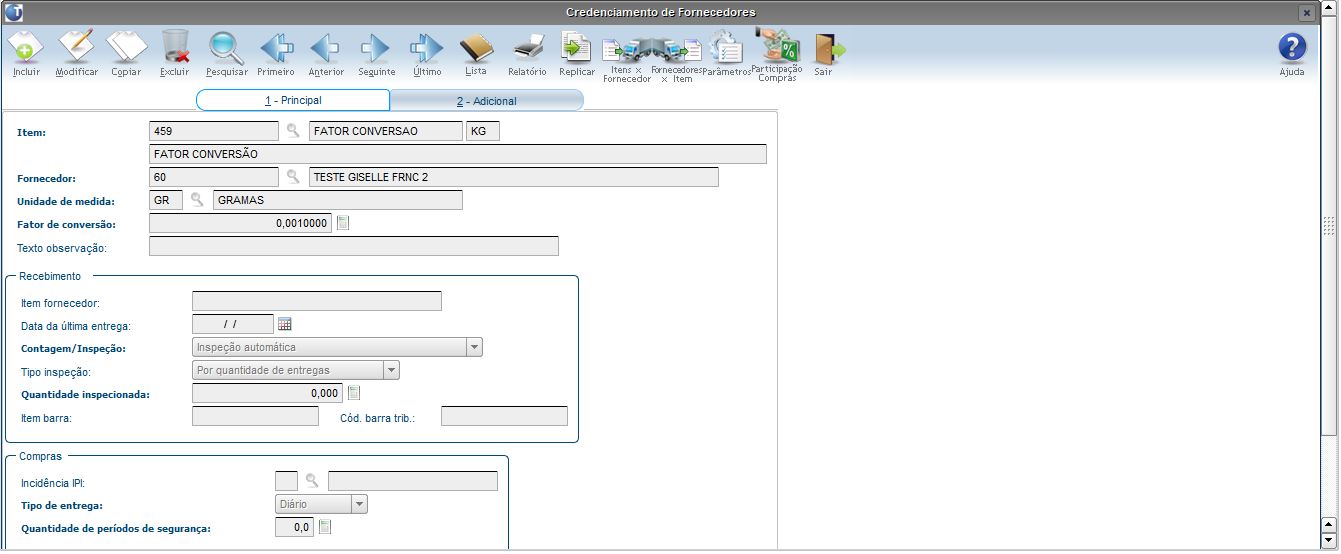This screenshot has height=554, width=1341.
Task: Expand the Contagem/Inspeção dropdown
Action: pyautogui.click(x=474, y=347)
